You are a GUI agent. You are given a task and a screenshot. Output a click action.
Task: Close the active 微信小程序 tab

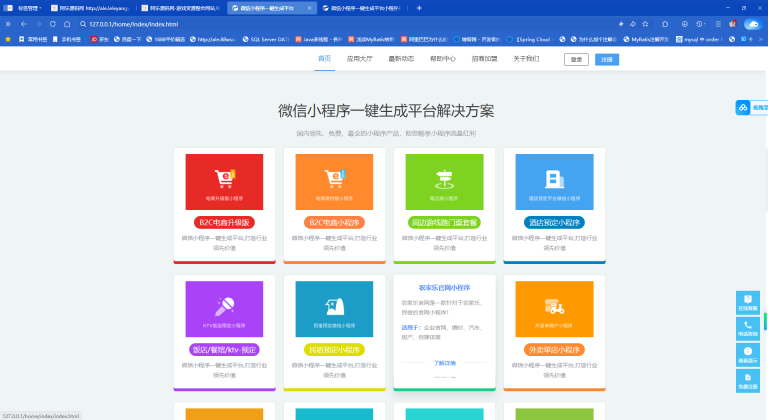tap(310, 8)
